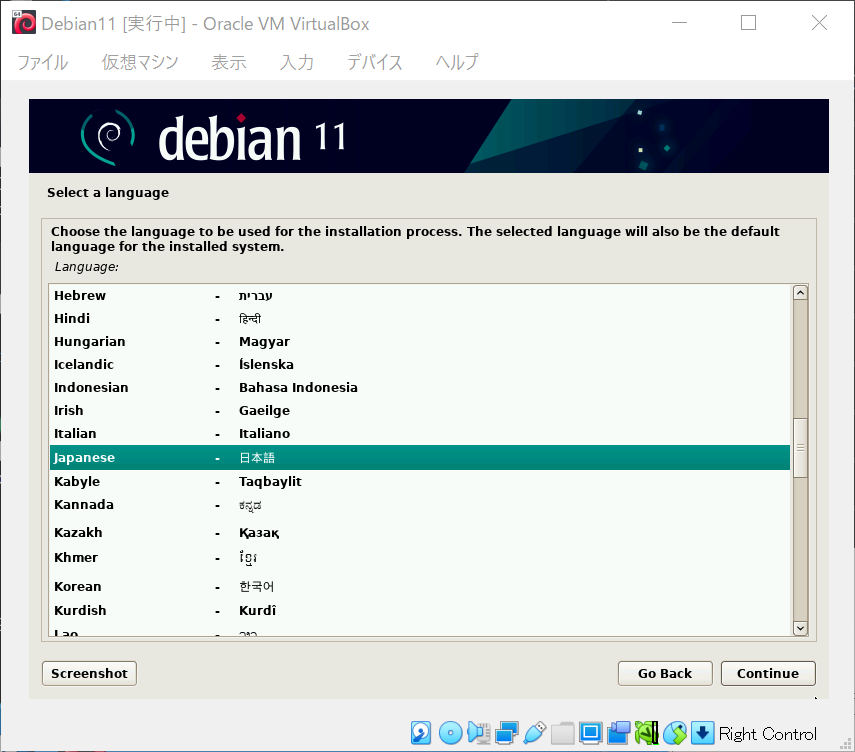Image resolution: width=855 pixels, height=752 pixels.
Task: Open the デバイス menu
Action: [x=375, y=62]
